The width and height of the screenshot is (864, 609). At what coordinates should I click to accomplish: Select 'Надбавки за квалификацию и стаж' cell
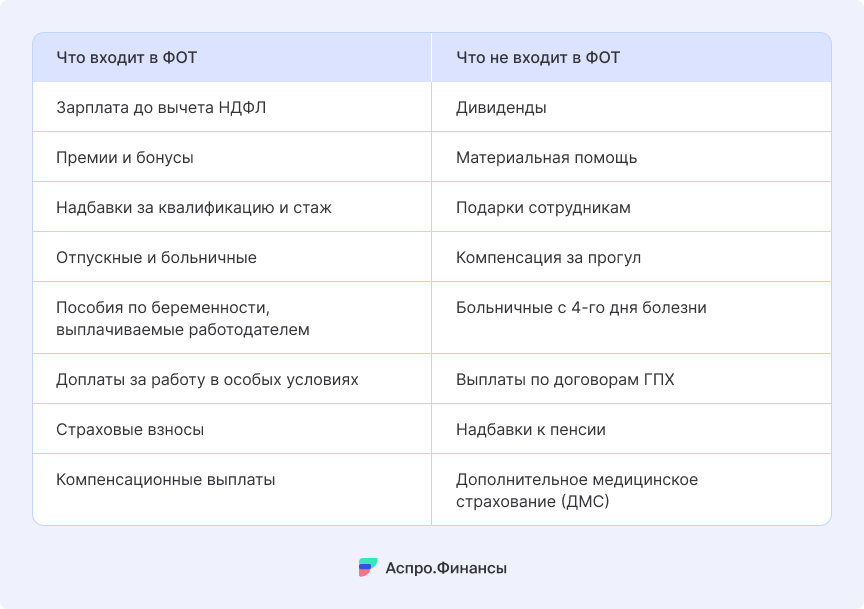[232, 207]
